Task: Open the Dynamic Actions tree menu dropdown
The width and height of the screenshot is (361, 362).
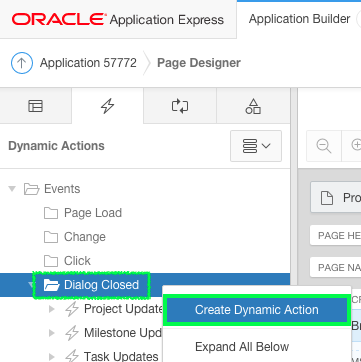Action: (x=256, y=146)
